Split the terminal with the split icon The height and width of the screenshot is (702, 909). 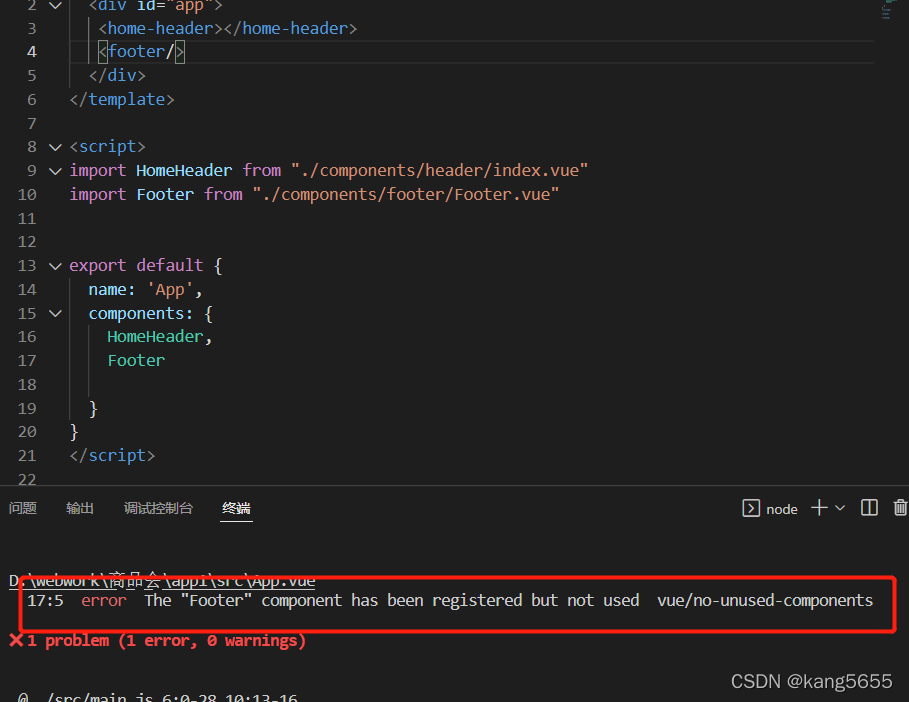869,508
